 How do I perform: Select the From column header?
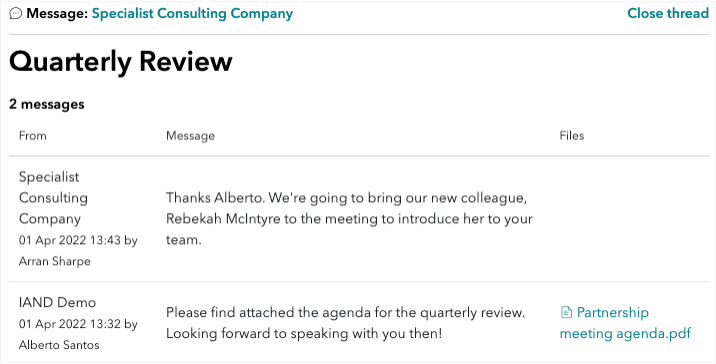(32, 136)
